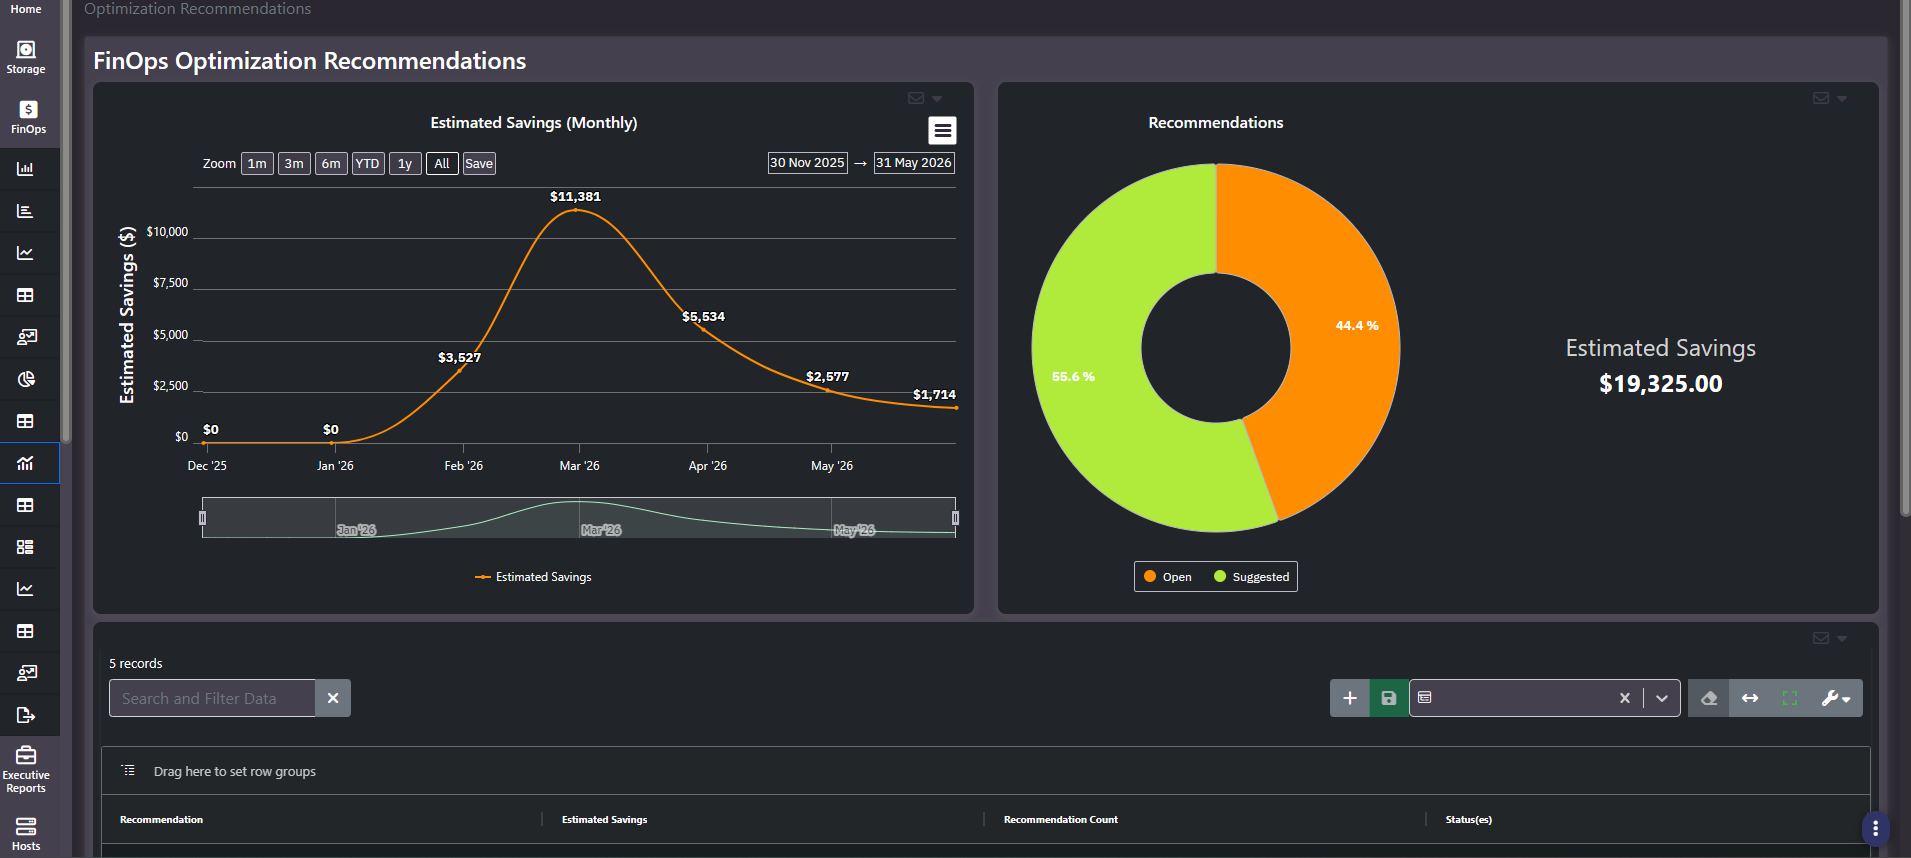
Task: Click the $11,381 data point label
Action: coord(575,197)
